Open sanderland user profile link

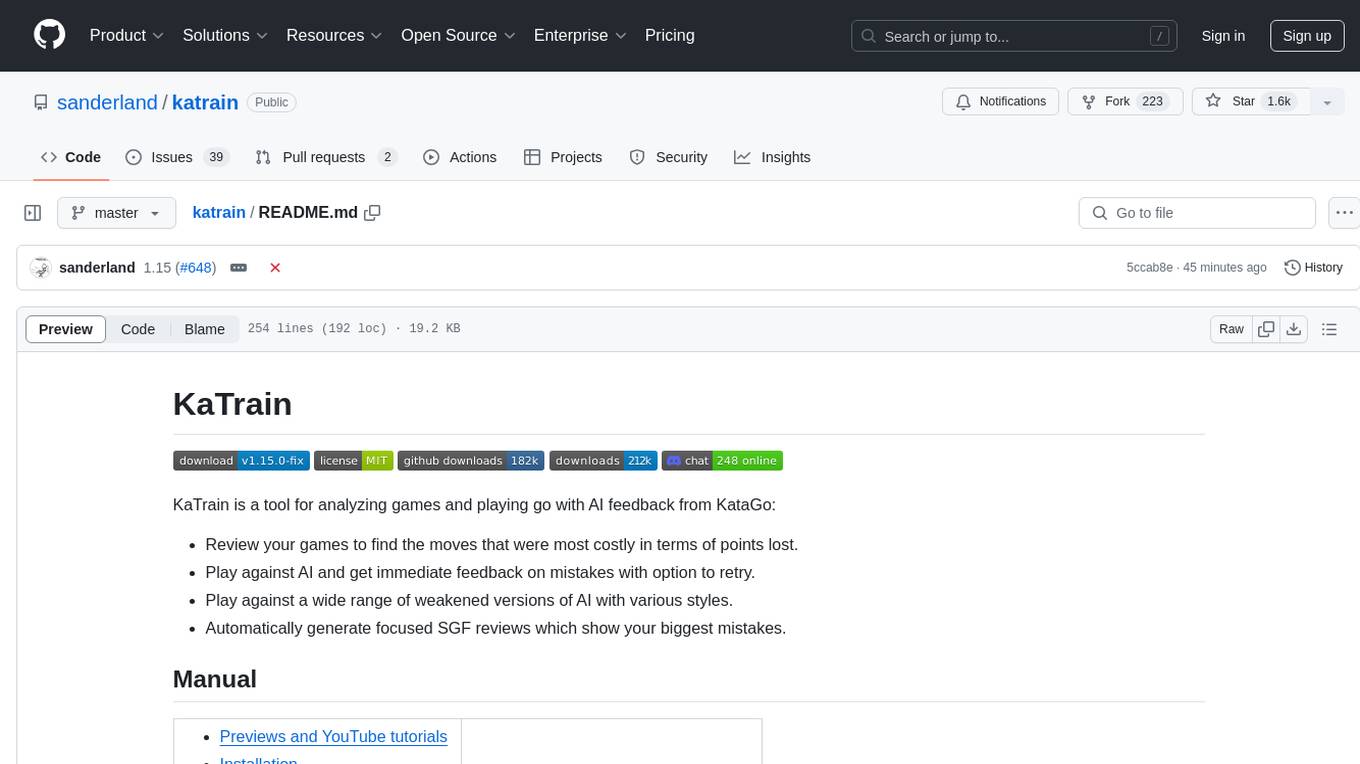[x=107, y=102]
